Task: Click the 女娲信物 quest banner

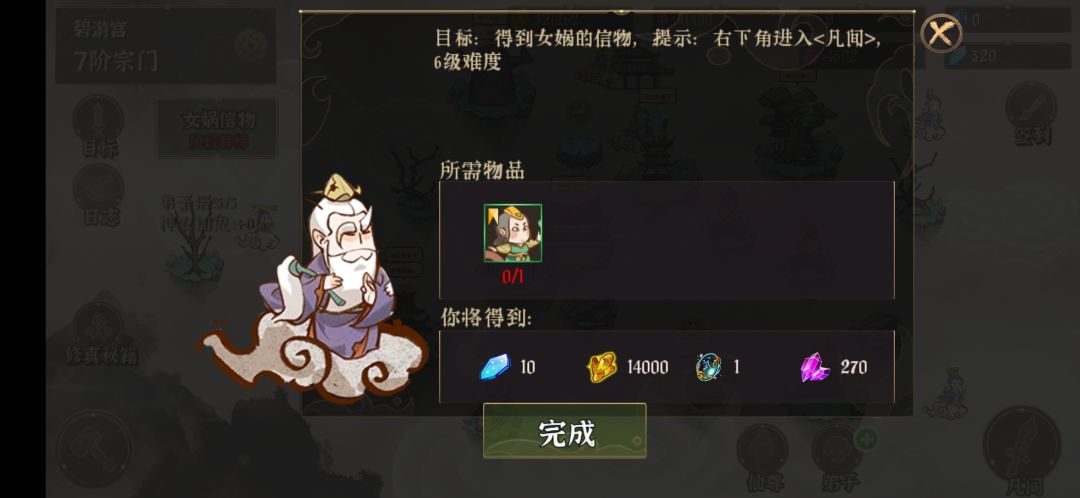Action: coord(218,127)
